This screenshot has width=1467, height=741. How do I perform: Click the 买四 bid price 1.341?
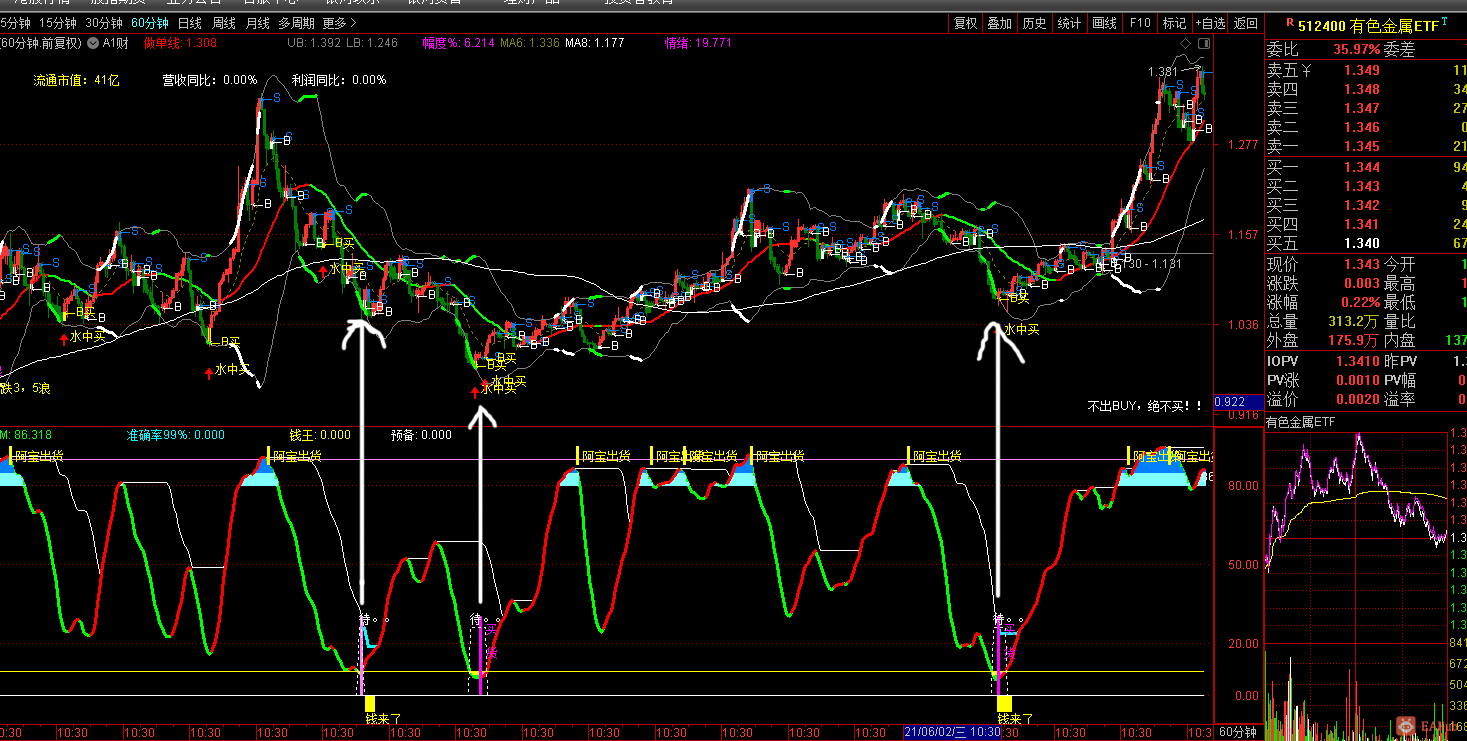[1362, 224]
